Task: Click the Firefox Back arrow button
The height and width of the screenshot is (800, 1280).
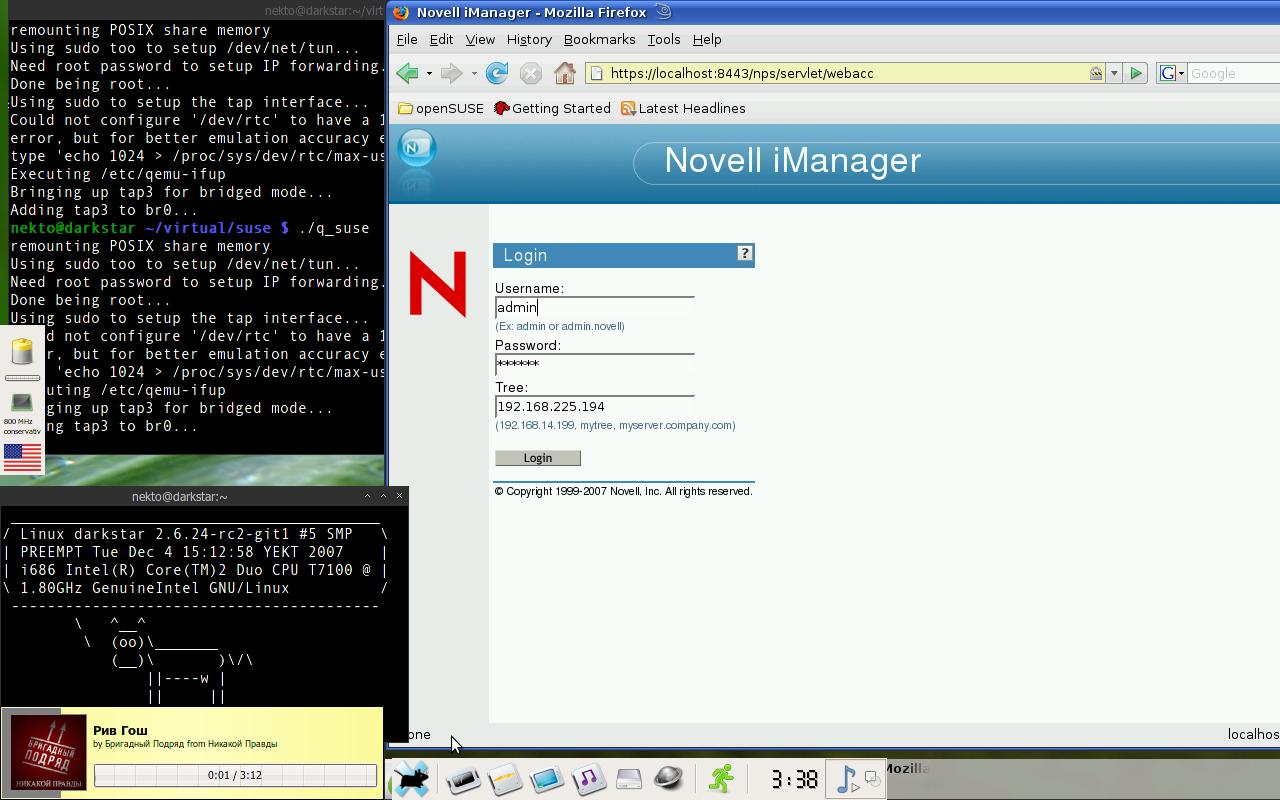Action: coord(407,73)
